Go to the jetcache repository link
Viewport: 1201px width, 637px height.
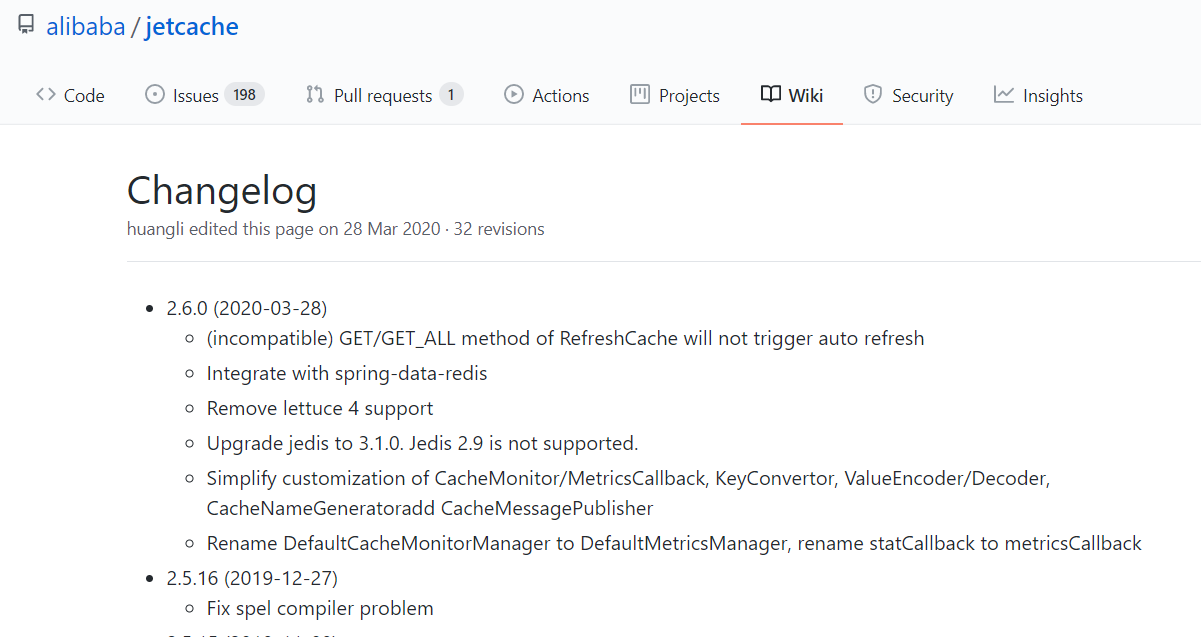[x=191, y=27]
